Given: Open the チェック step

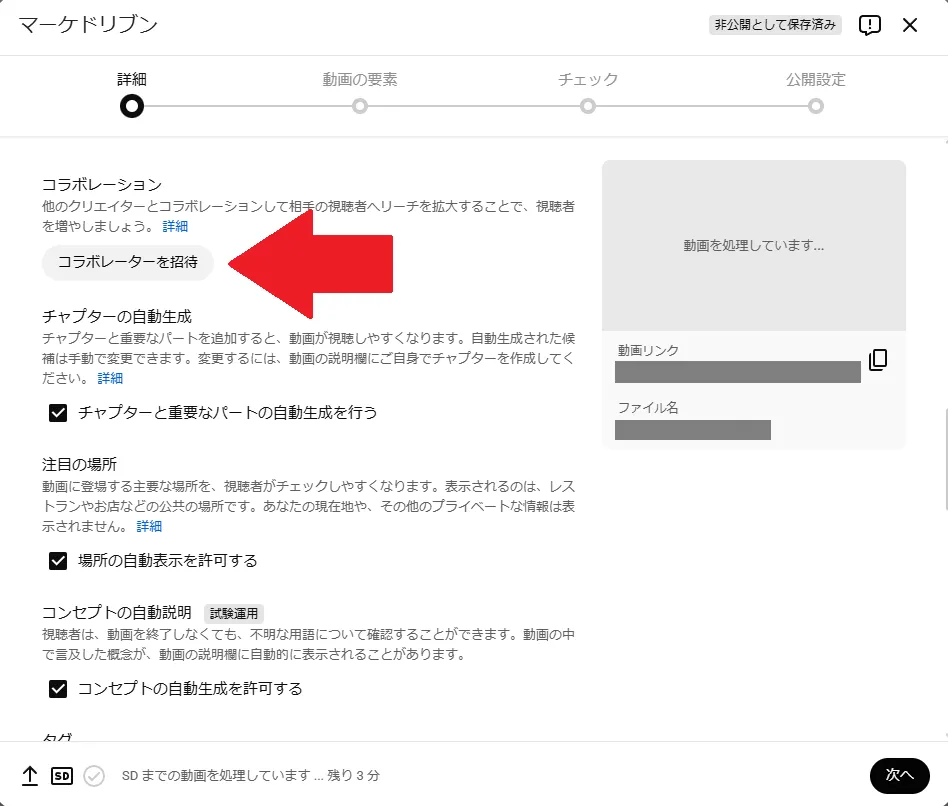Looking at the screenshot, I should pos(588,105).
